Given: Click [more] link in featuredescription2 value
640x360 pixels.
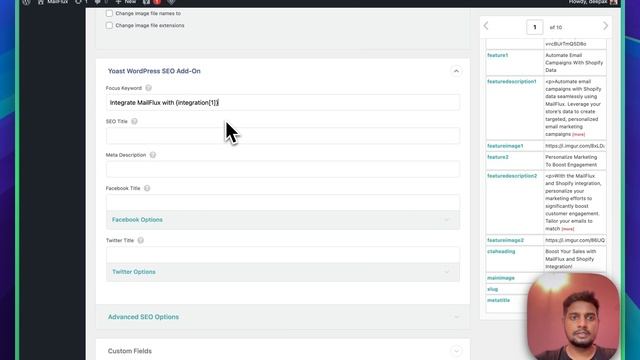Looking at the screenshot, I should point(568,229).
